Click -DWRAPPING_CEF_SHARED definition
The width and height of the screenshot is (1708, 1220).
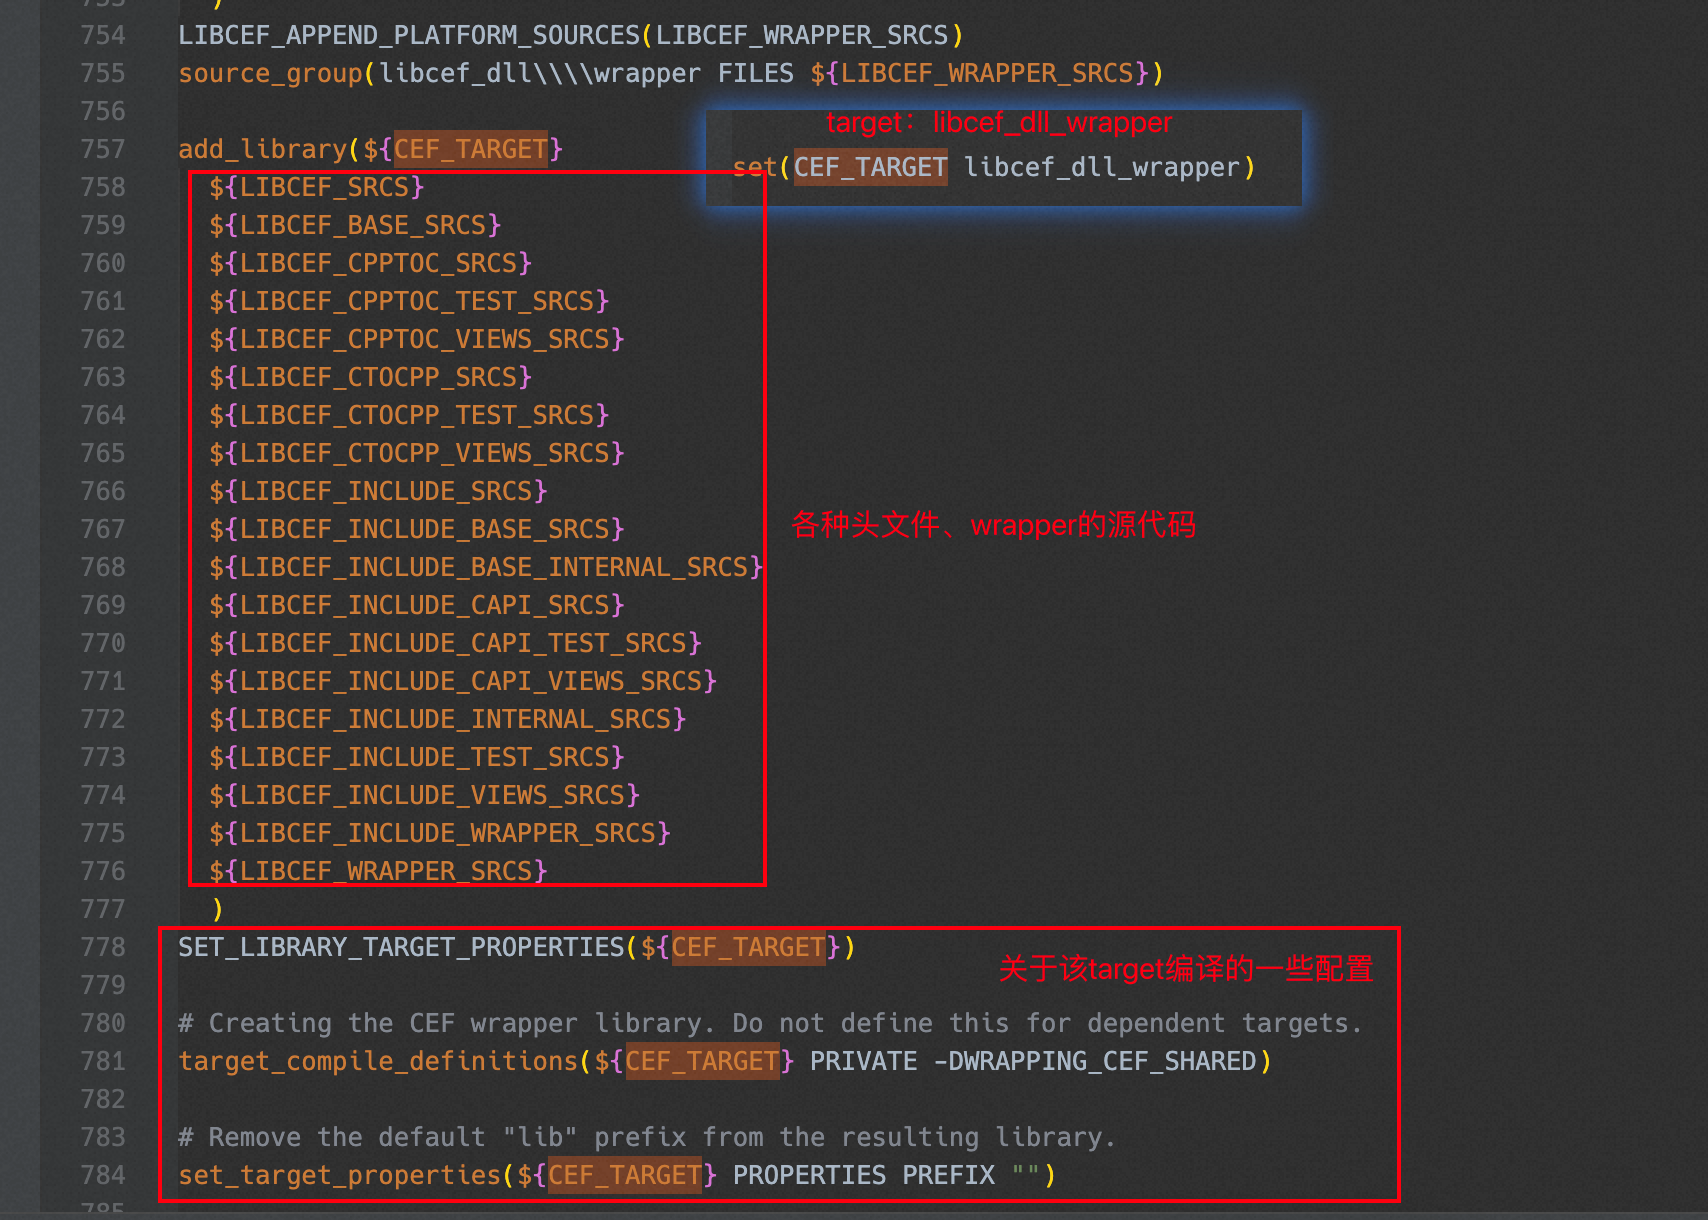point(1094,1061)
